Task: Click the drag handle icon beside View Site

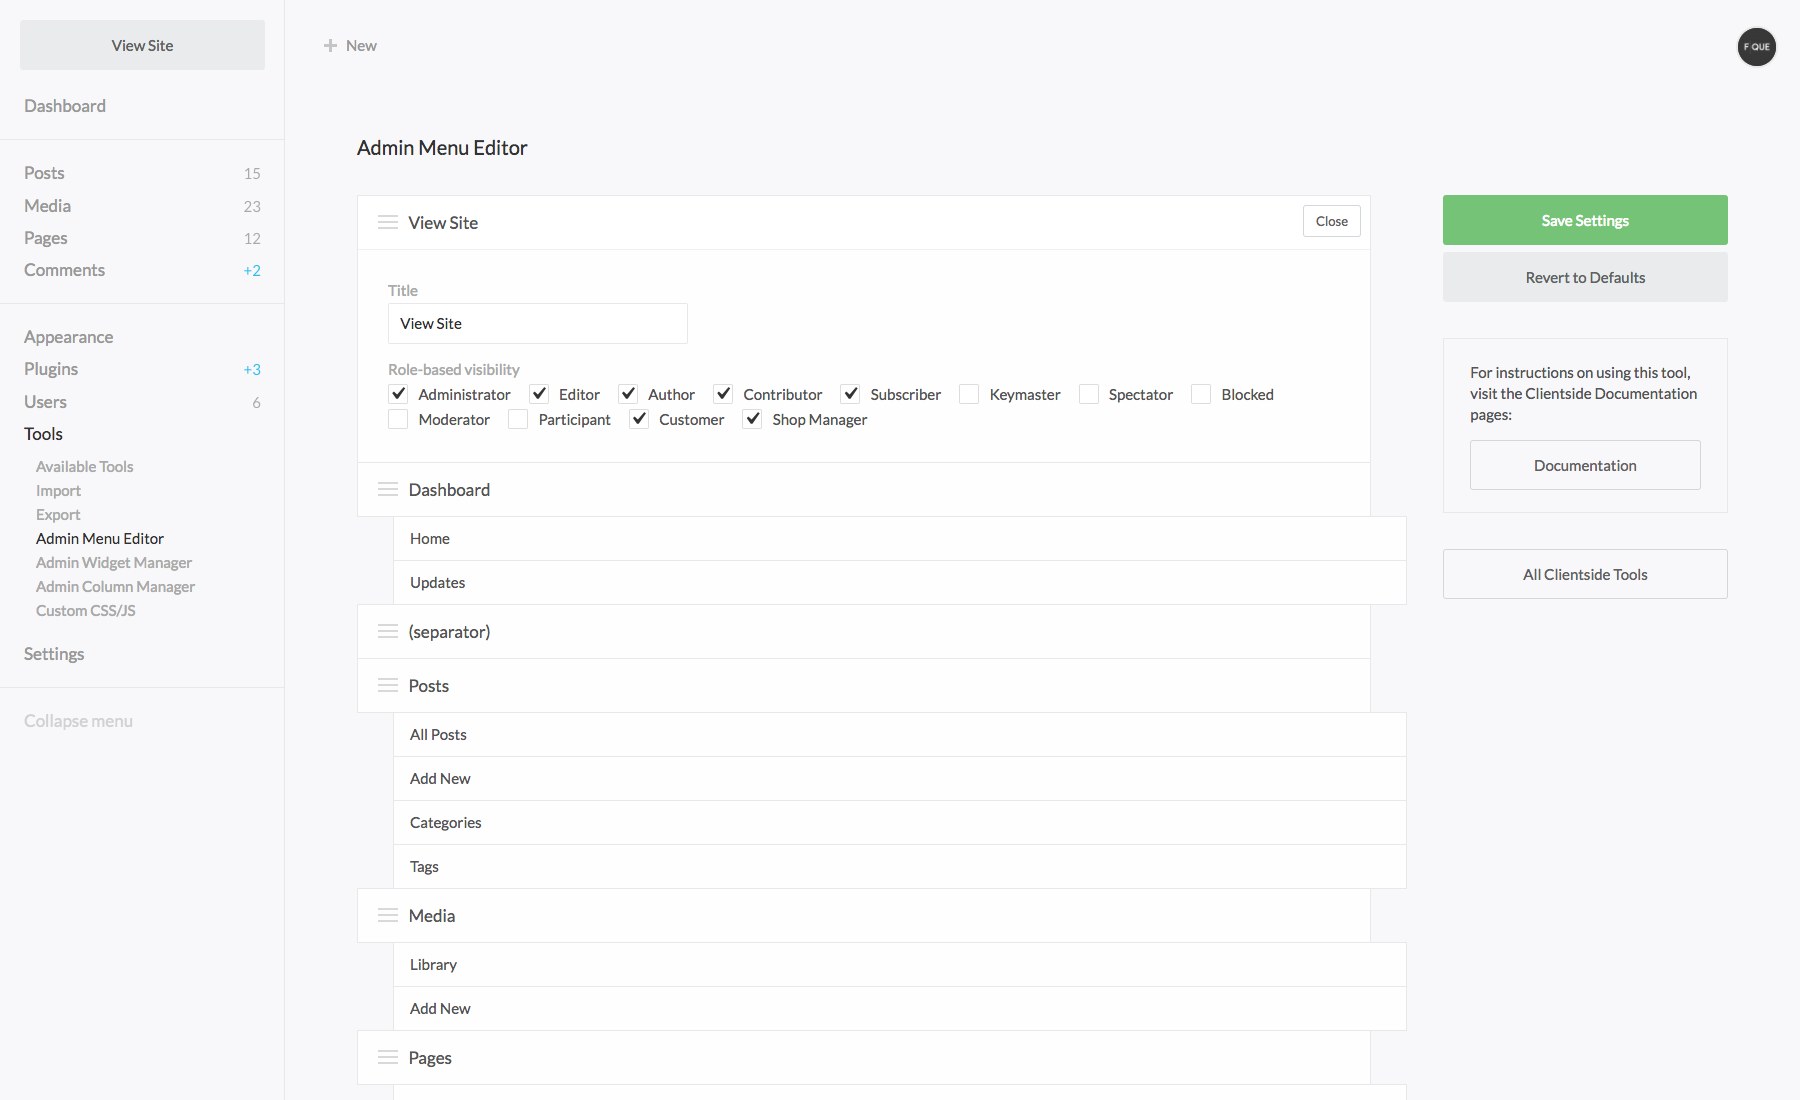Action: [x=387, y=222]
